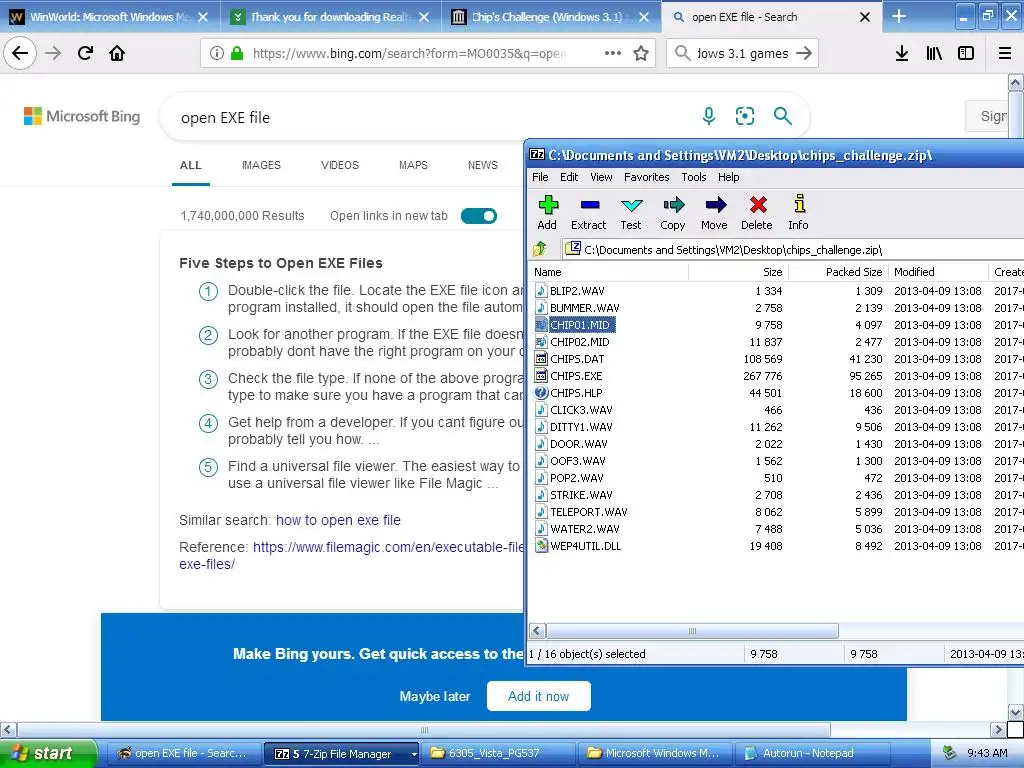1024x768 pixels.
Task: Open page actions three-dot menu
Action: [x=613, y=53]
